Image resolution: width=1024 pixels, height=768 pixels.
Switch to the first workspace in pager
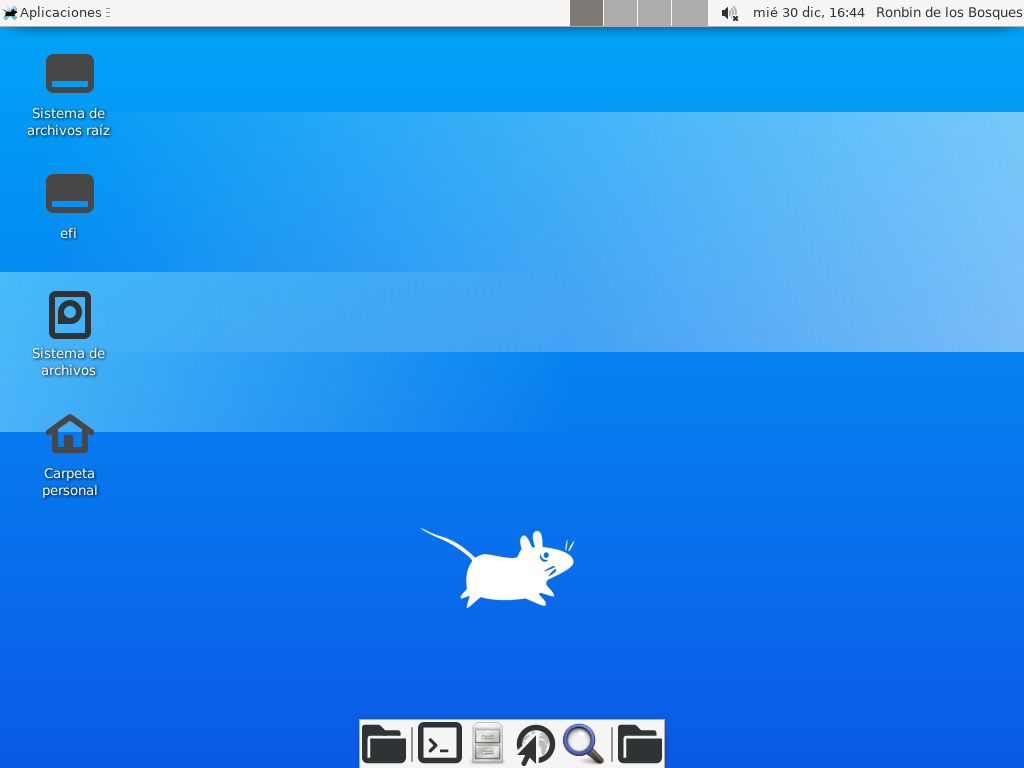tap(586, 13)
